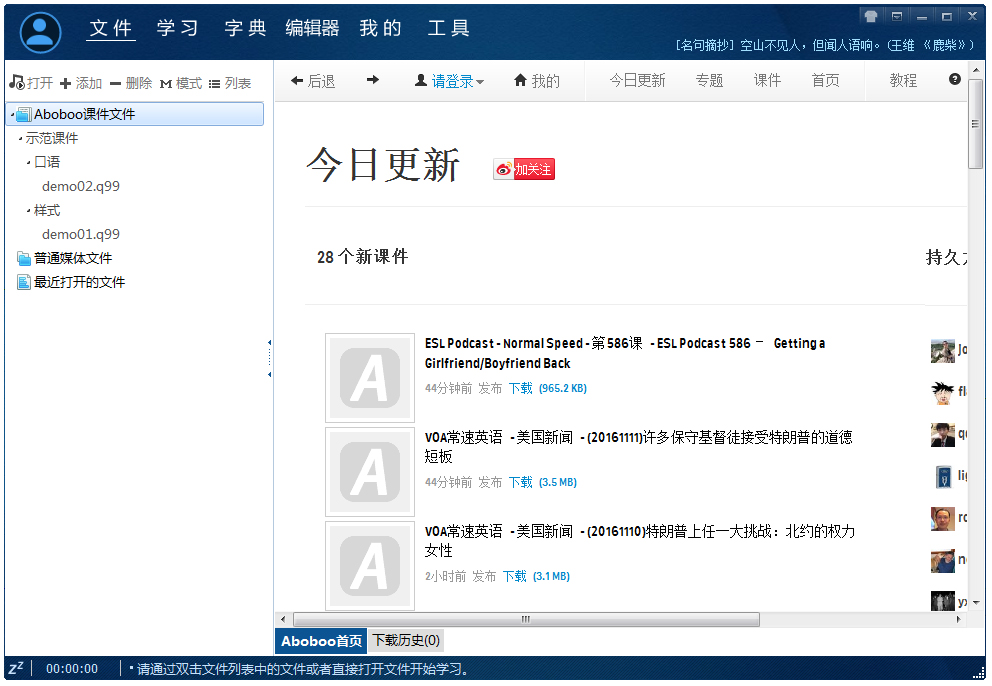Click the skin (shirt) icon in title bar
Image resolution: width=992 pixels, height=686 pixels.
[871, 16]
